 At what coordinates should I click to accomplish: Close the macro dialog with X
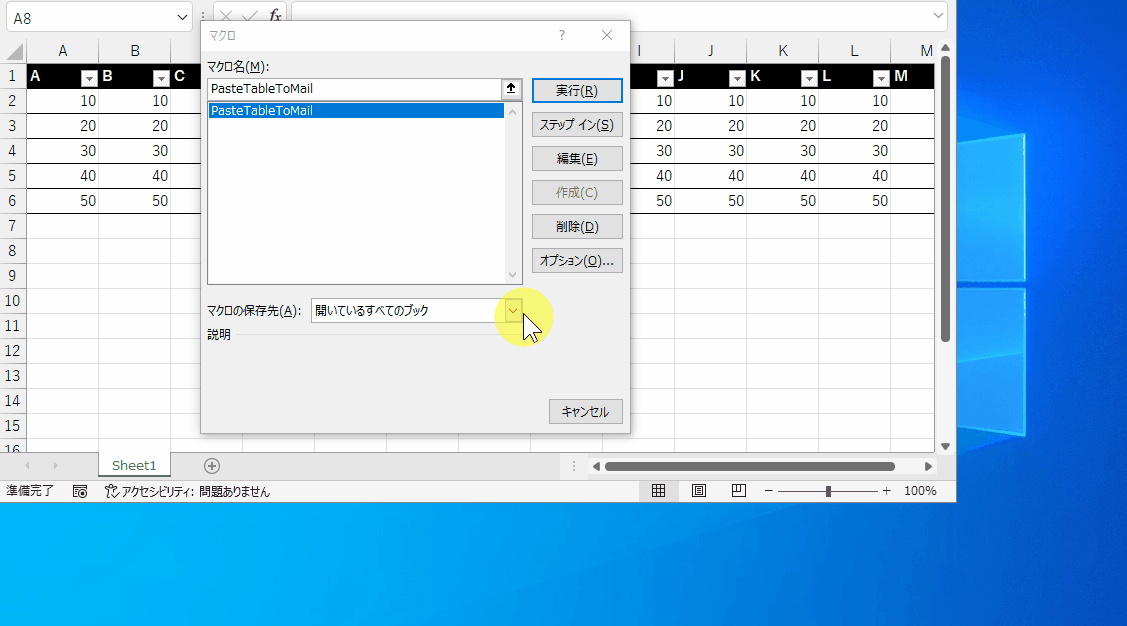607,35
